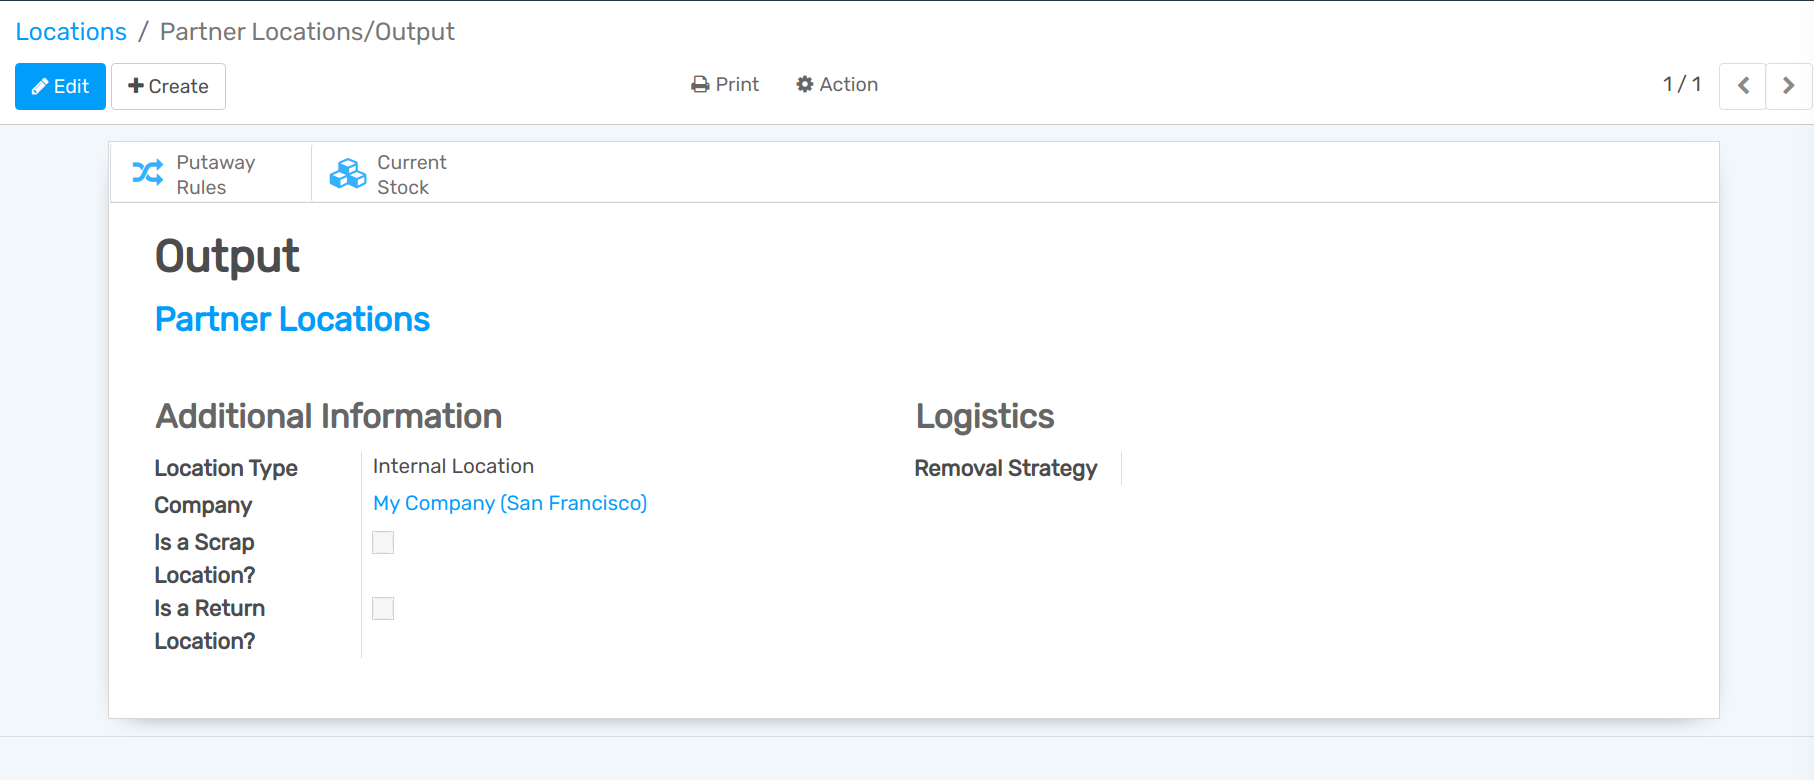
Task: Click the Edit button
Action: click(60, 86)
